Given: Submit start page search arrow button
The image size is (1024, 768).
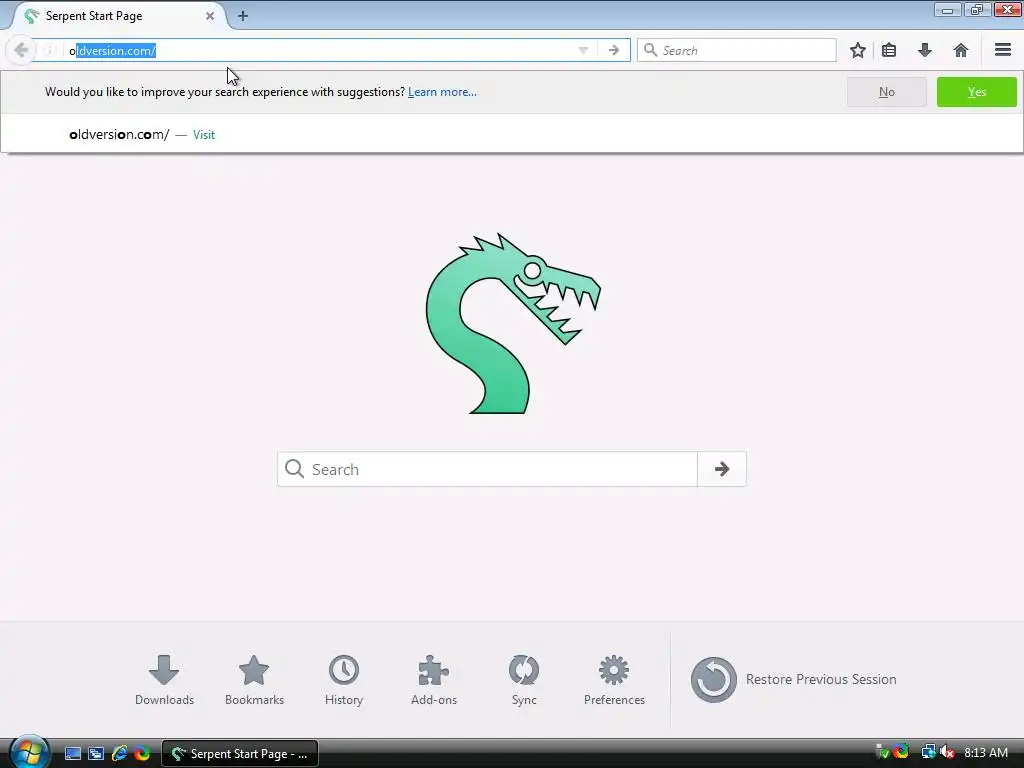Looking at the screenshot, I should (722, 469).
